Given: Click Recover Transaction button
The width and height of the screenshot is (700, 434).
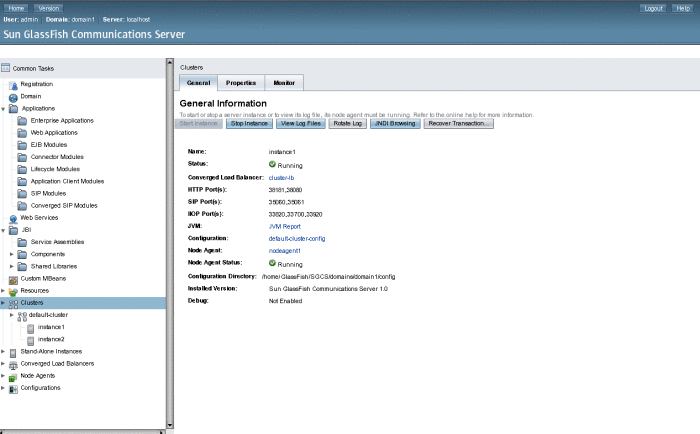Looking at the screenshot, I should coord(458,124).
